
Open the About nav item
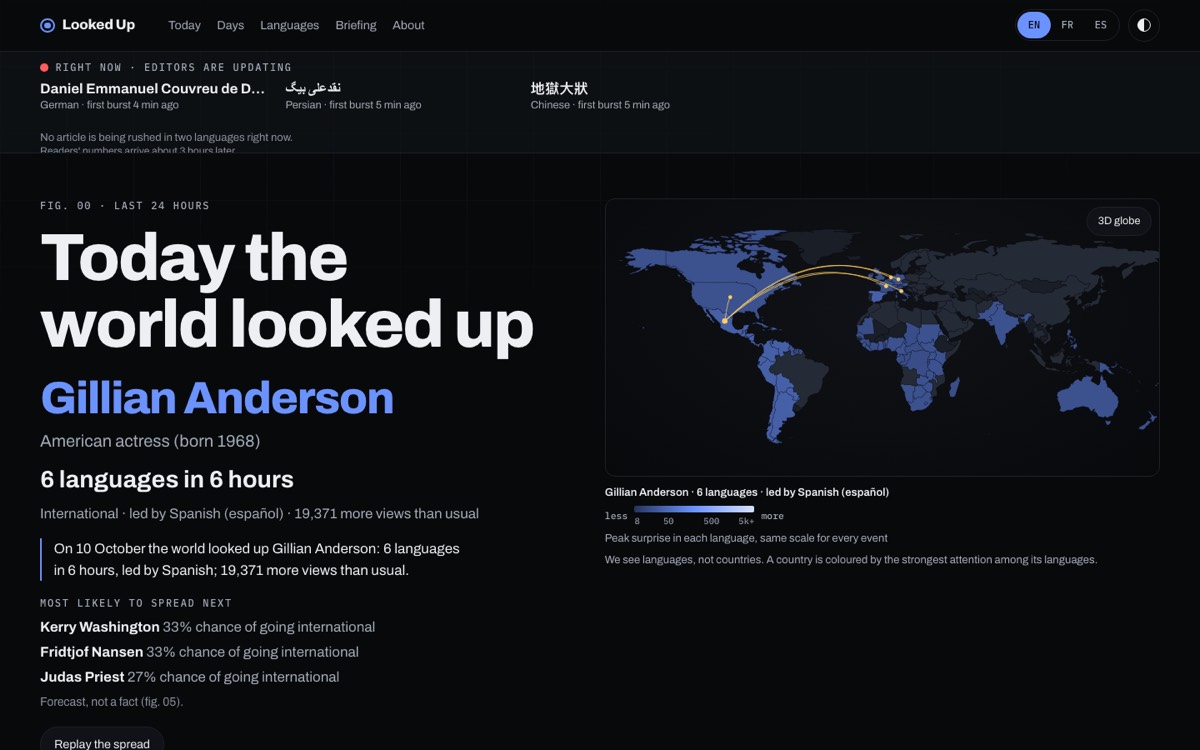[x=408, y=25]
